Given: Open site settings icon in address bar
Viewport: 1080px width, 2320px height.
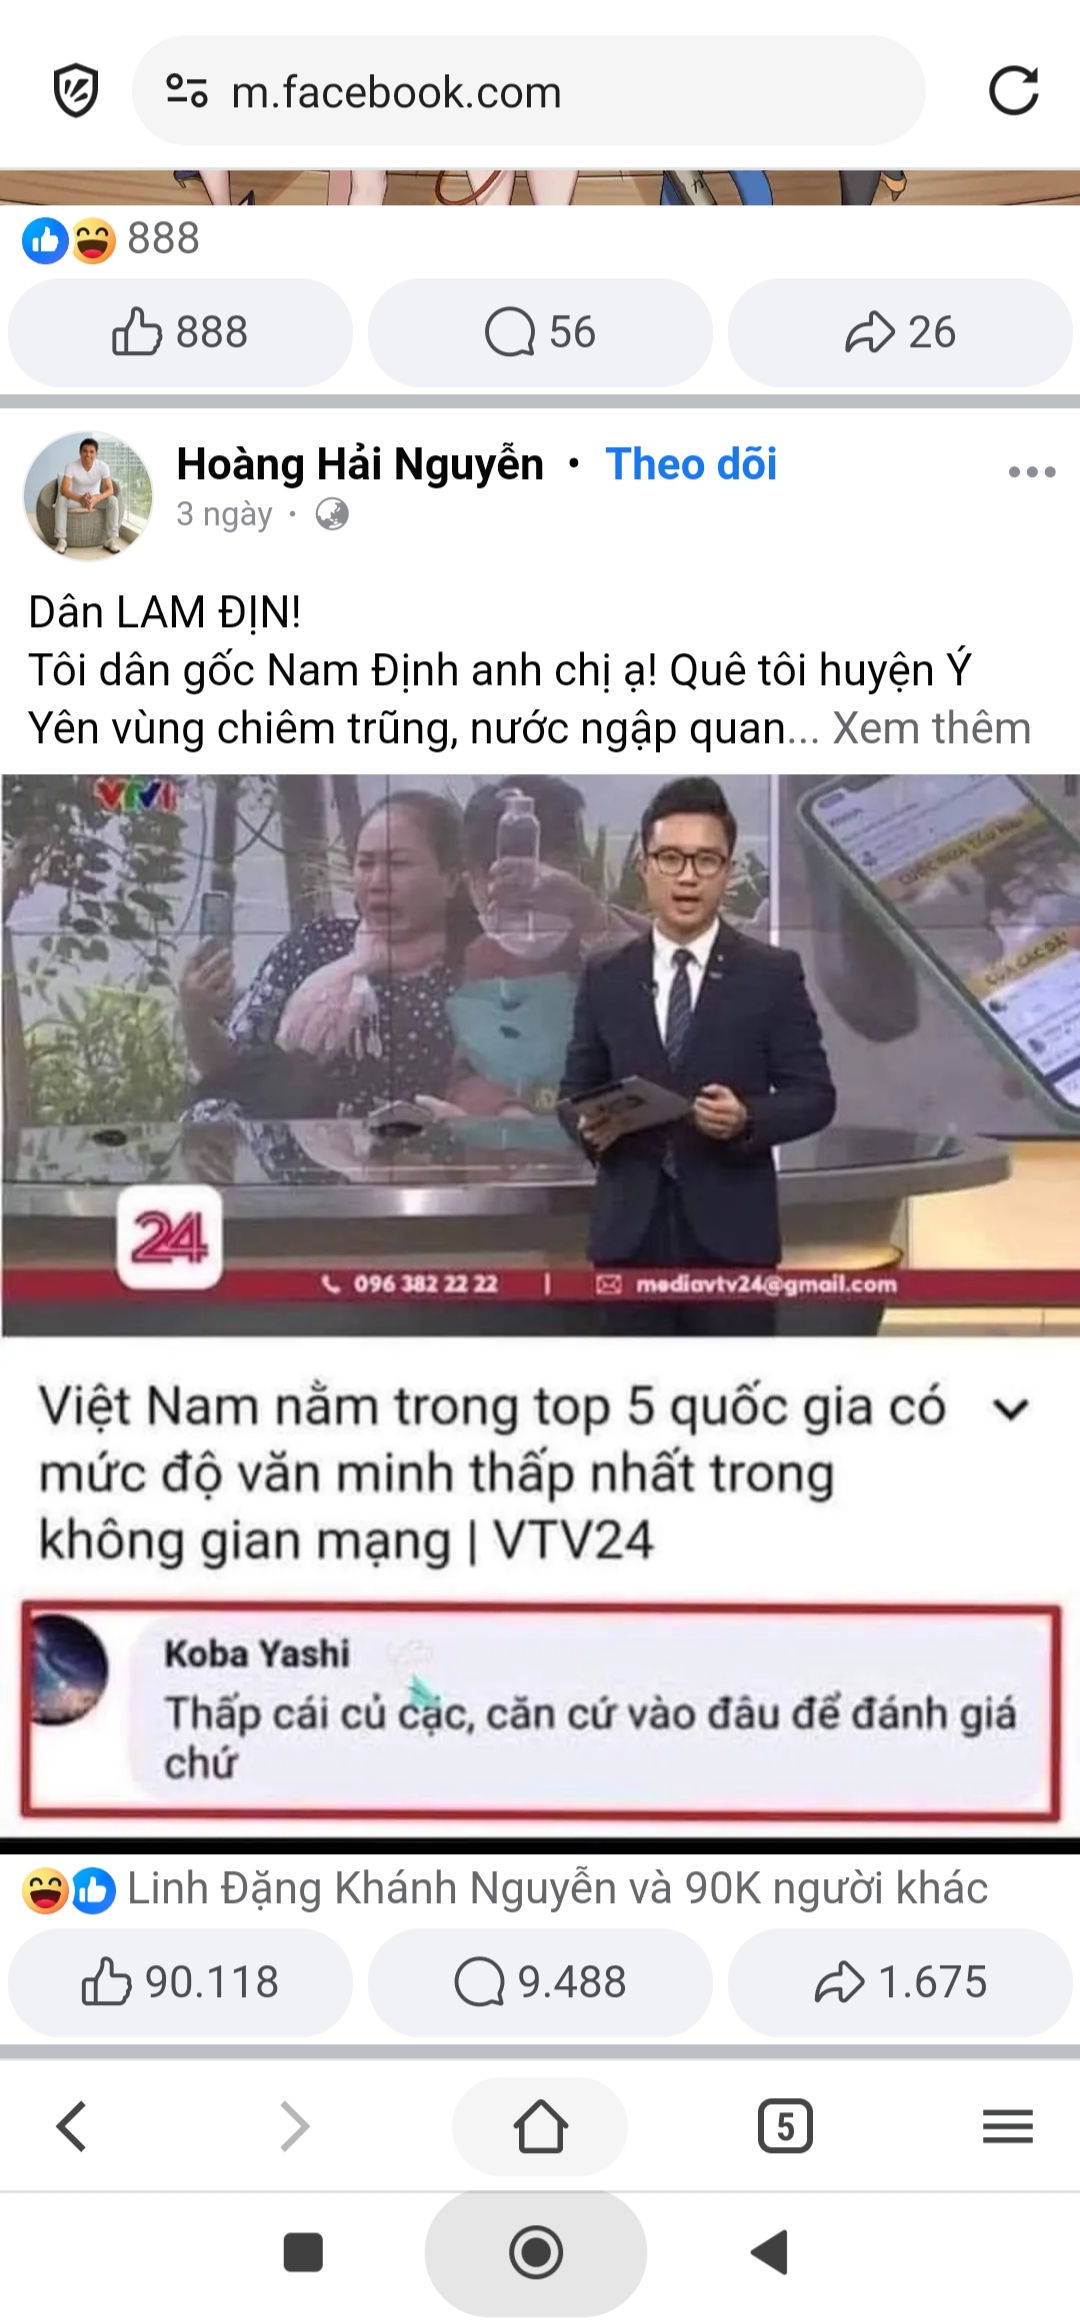Looking at the screenshot, I should pyautogui.click(x=186, y=91).
